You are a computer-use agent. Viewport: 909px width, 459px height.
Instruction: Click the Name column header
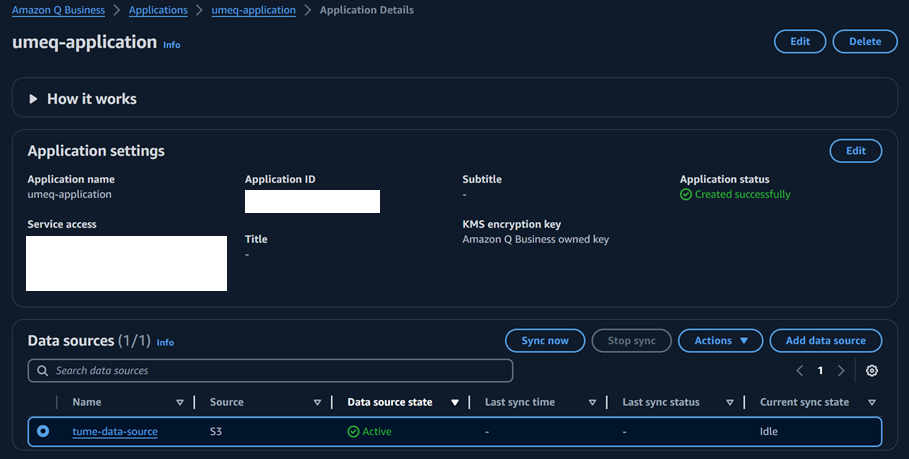tap(87, 402)
